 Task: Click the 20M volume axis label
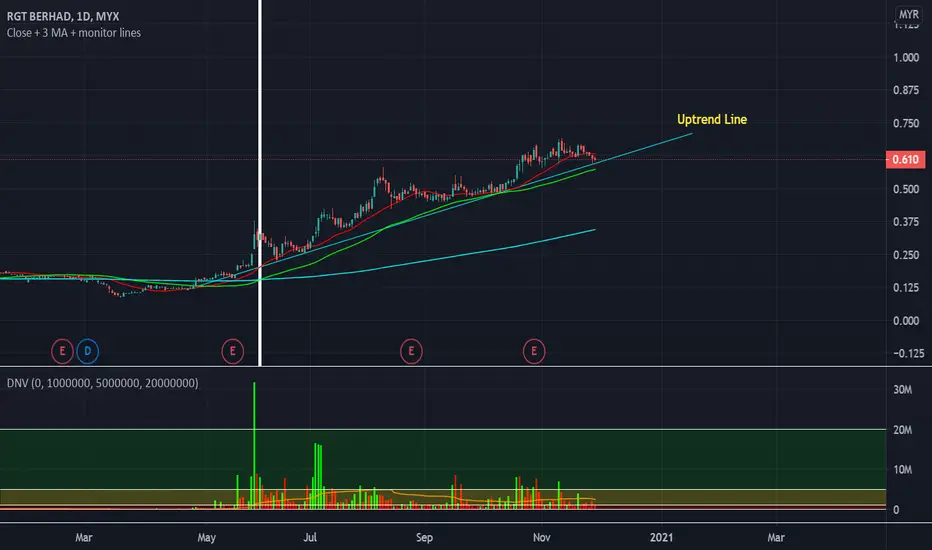click(902, 430)
